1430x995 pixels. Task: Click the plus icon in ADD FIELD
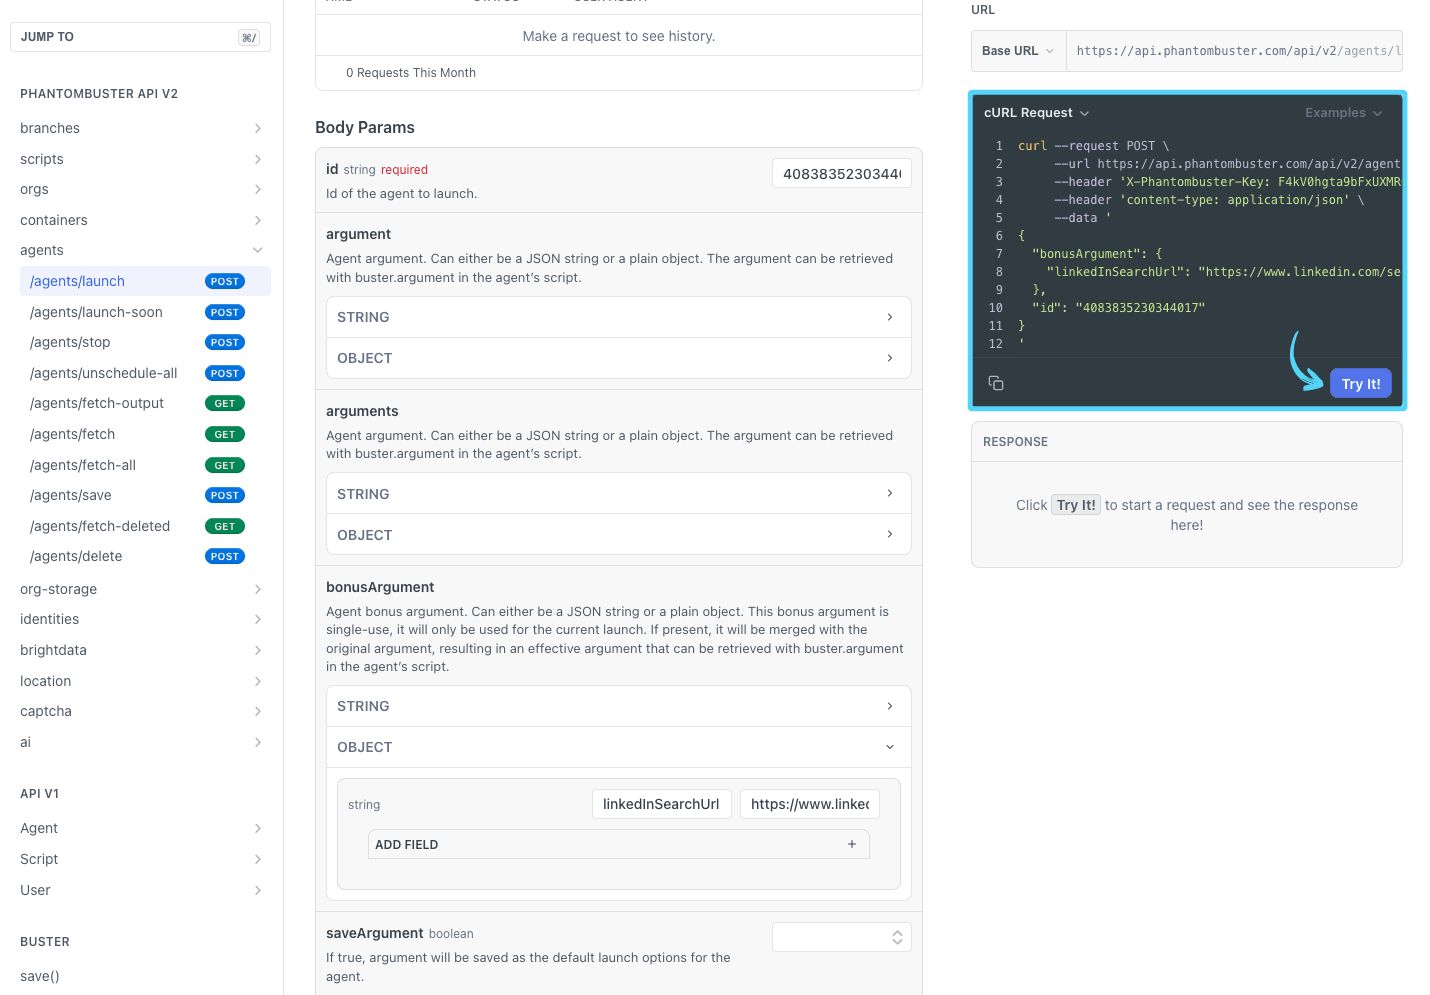coord(852,844)
